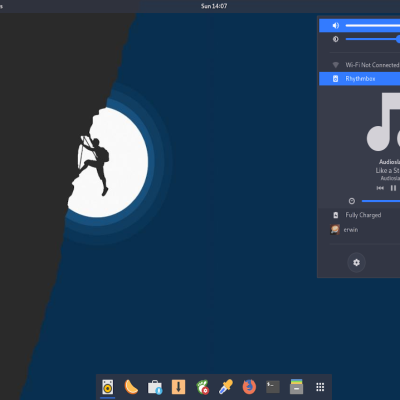Click the erwin user avatar

(x=335, y=229)
